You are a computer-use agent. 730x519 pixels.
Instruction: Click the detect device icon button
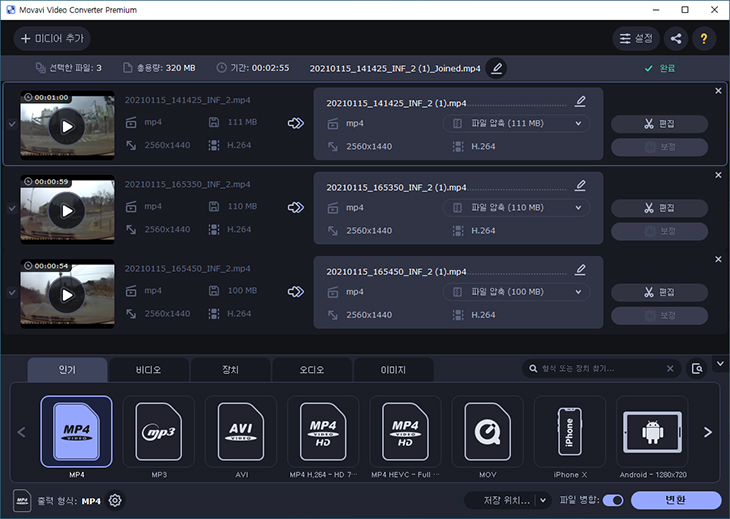pyautogui.click(x=697, y=369)
